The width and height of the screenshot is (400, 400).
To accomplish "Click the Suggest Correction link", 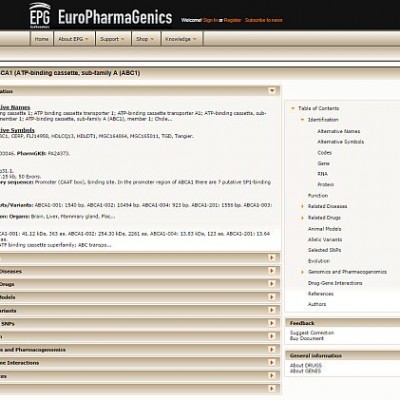I will (x=312, y=333).
